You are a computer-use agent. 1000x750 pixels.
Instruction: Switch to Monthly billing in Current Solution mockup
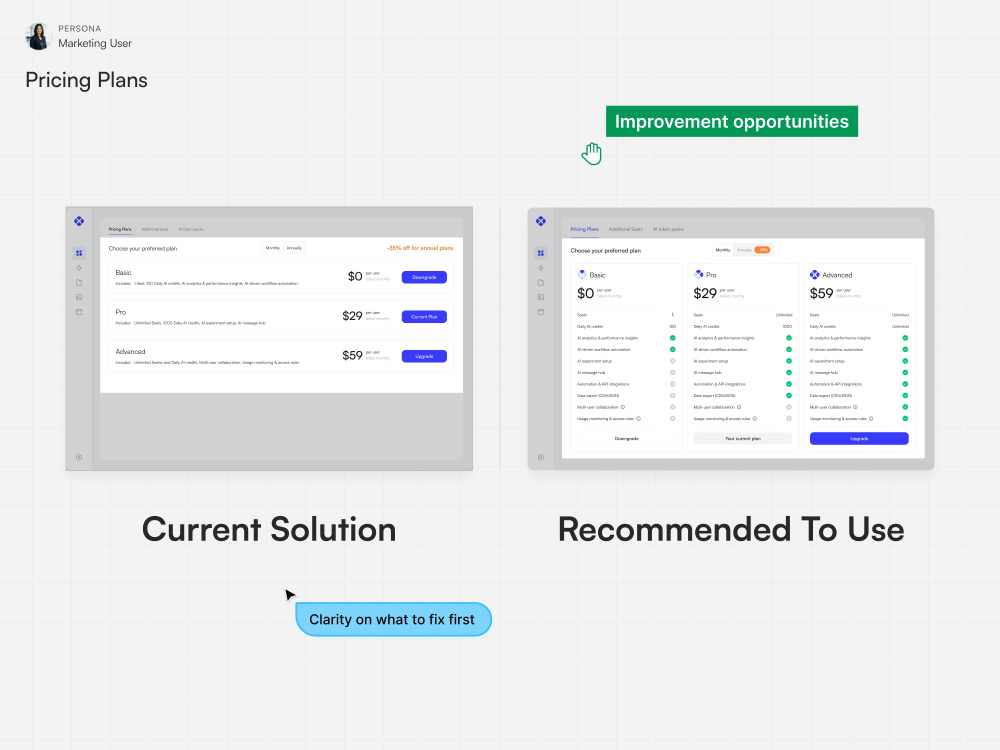(x=273, y=248)
